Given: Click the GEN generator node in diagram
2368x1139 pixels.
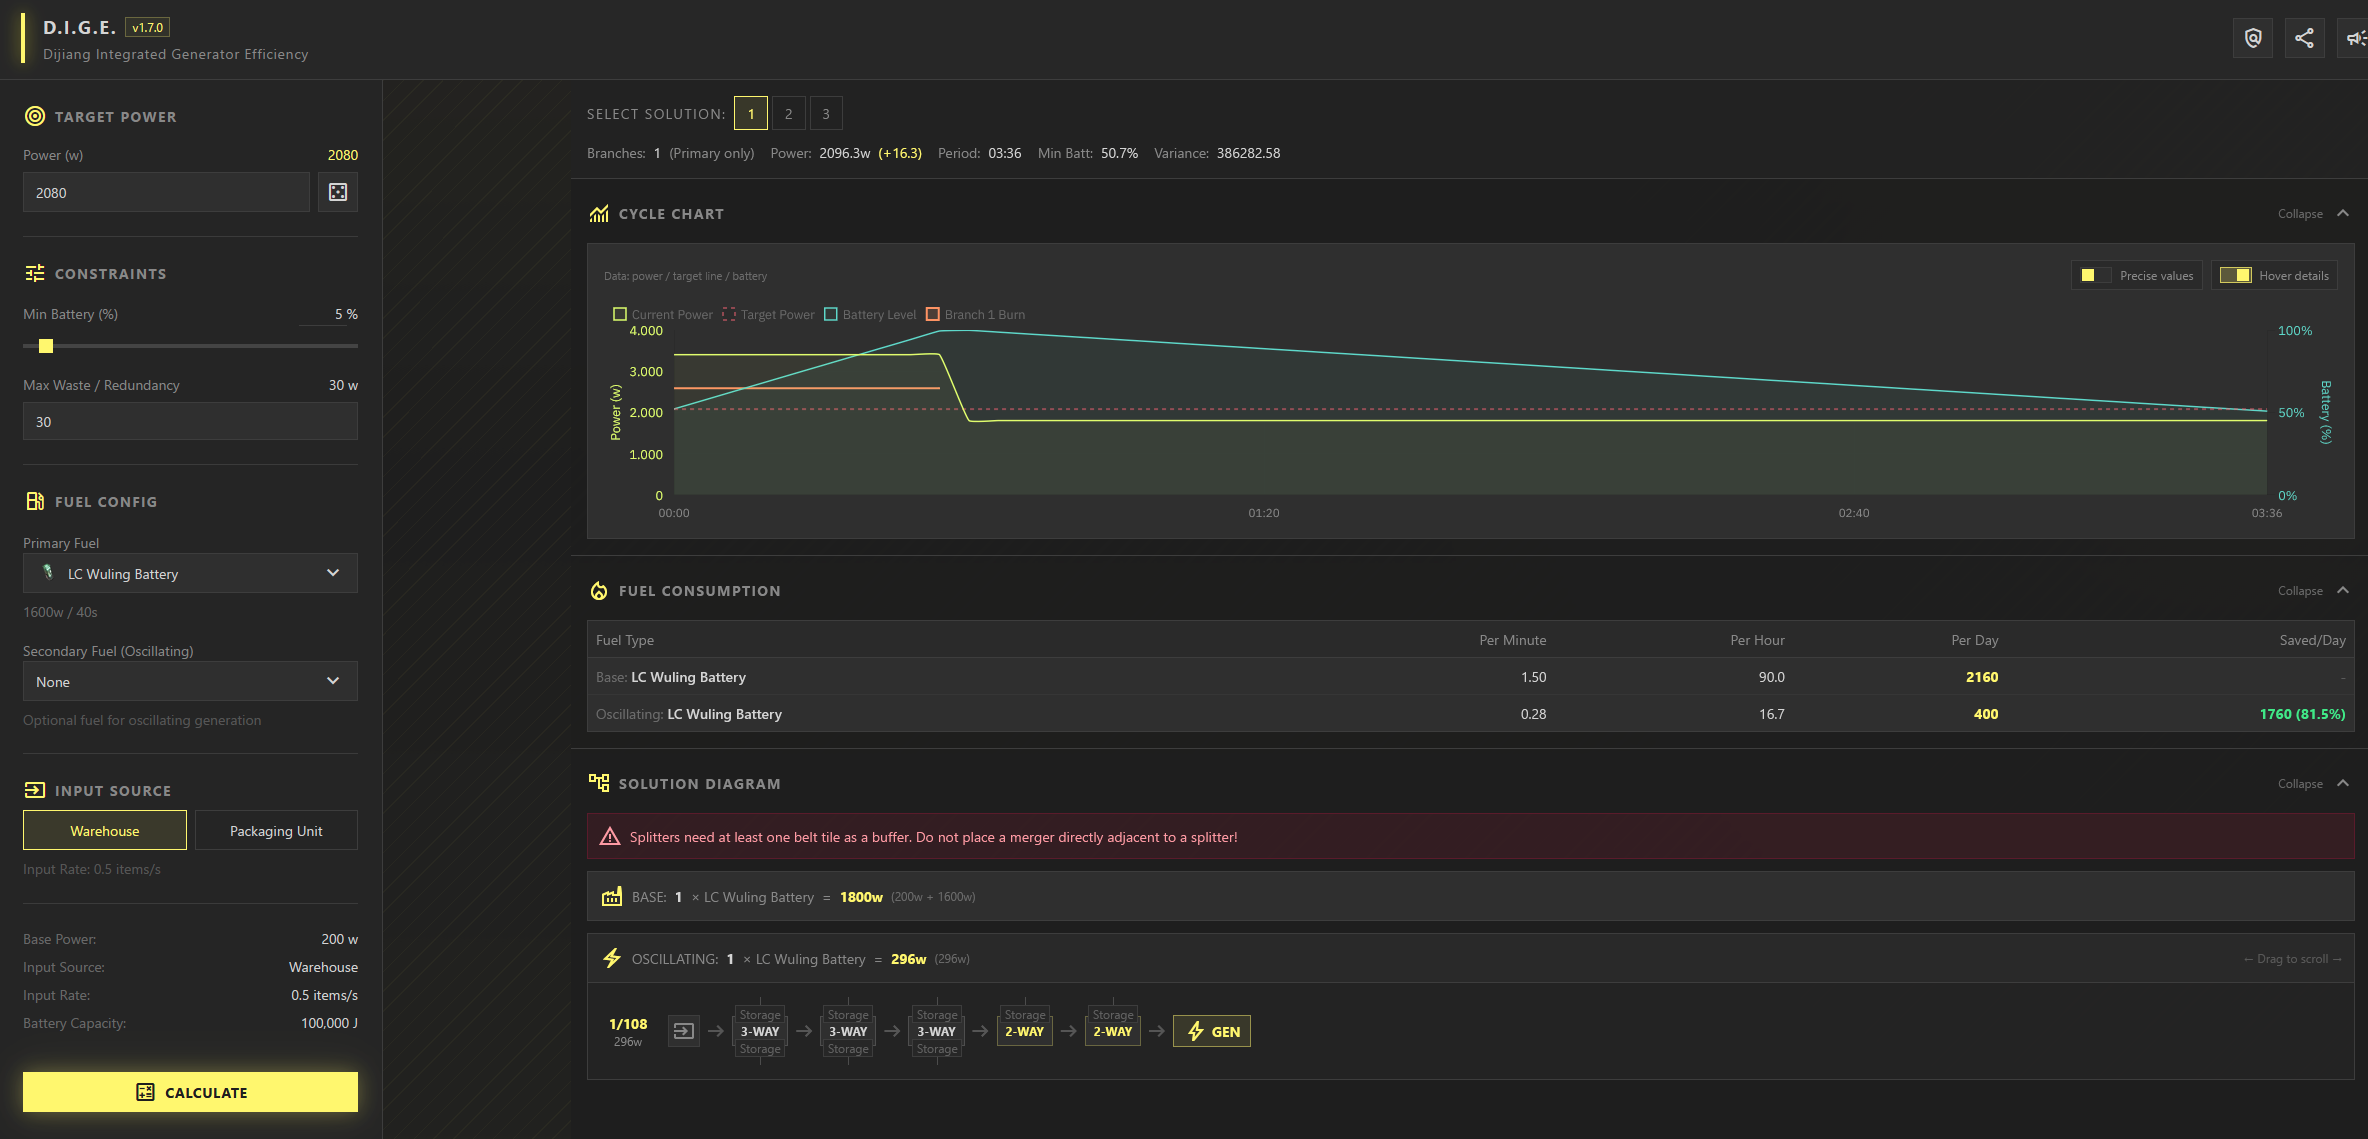Looking at the screenshot, I should [1212, 1031].
